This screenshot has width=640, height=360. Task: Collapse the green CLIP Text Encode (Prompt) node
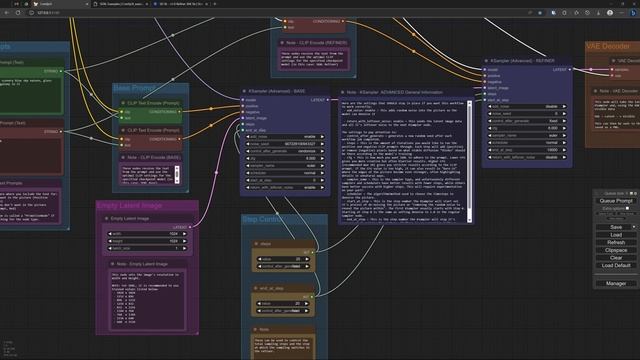(123, 103)
